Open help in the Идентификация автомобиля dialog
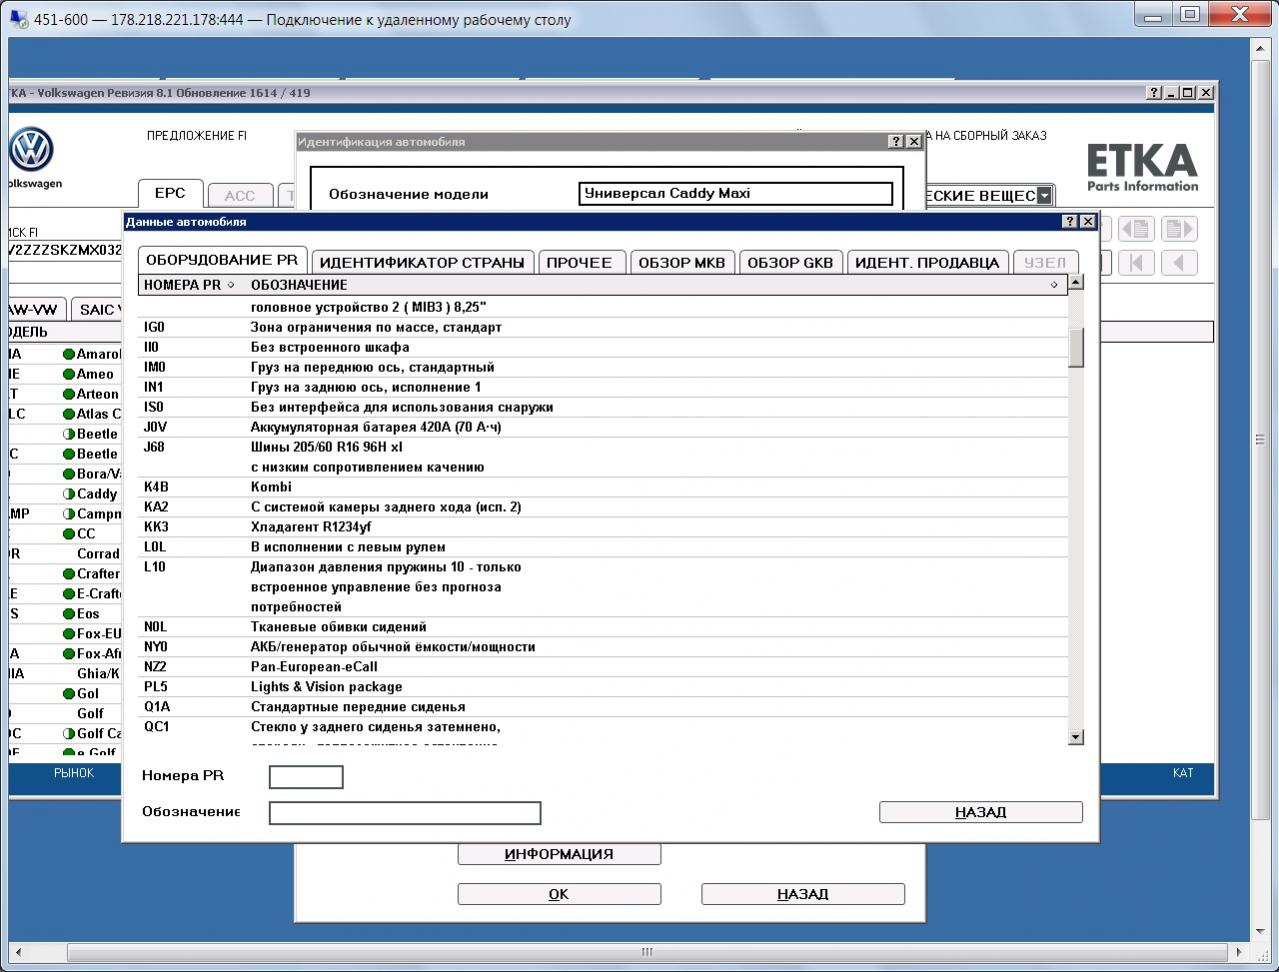This screenshot has width=1279, height=972. point(896,142)
